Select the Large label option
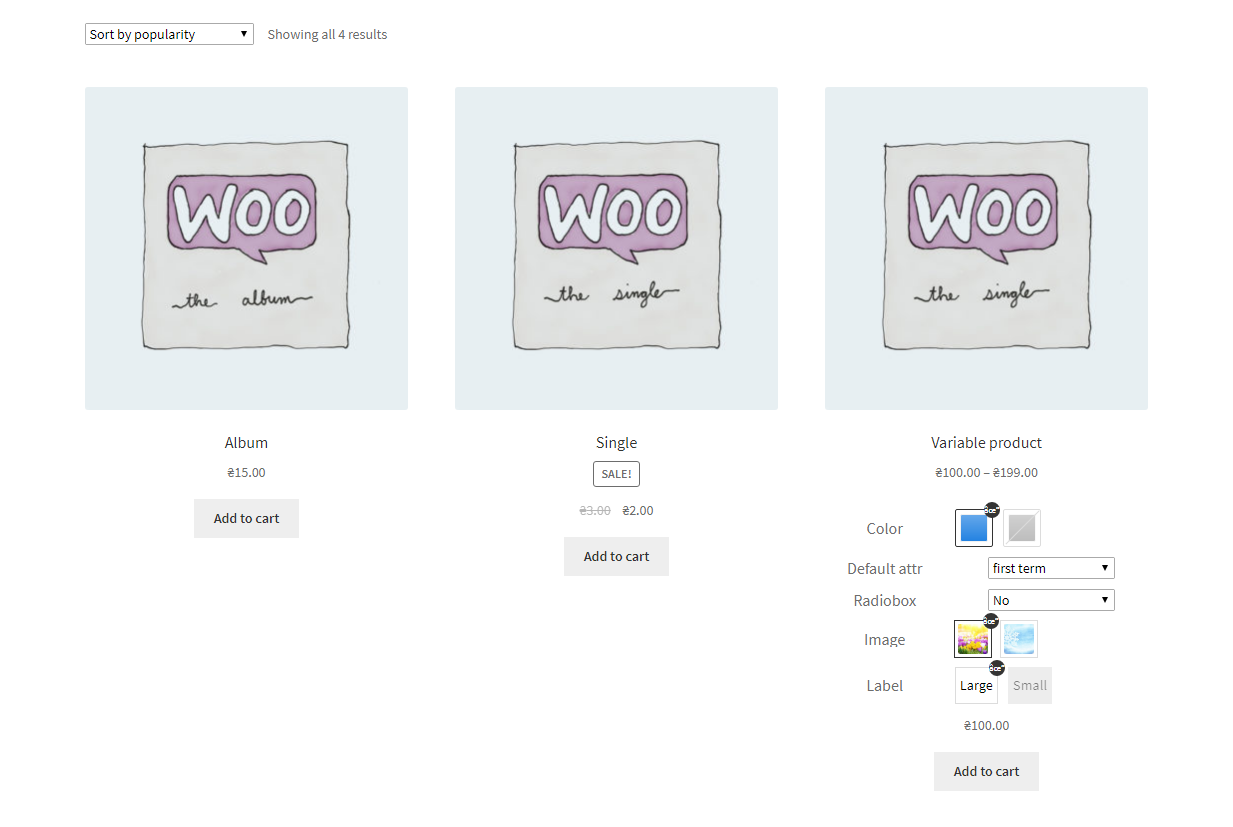The image size is (1233, 827). point(976,686)
